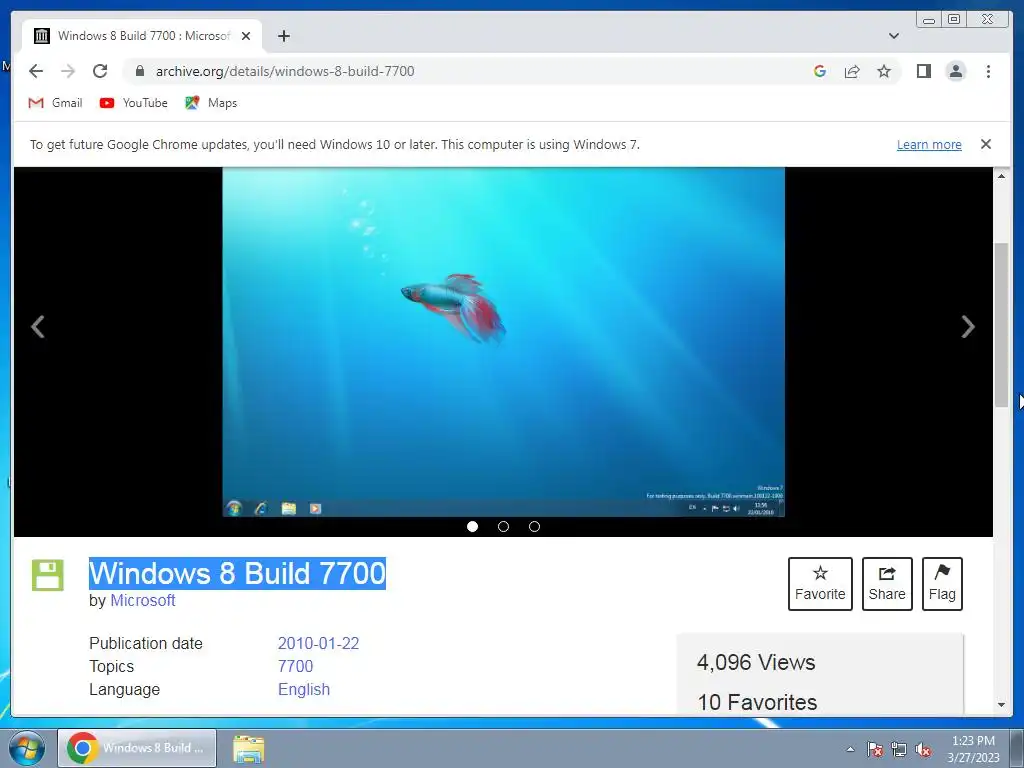Open Action Center flag tray icon
Image resolution: width=1024 pixels, height=768 pixels.
click(875, 749)
